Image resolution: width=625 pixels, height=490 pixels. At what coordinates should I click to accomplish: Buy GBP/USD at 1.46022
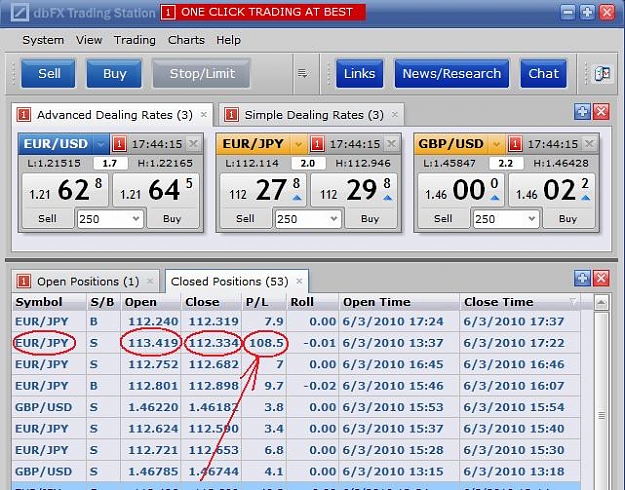pos(552,190)
